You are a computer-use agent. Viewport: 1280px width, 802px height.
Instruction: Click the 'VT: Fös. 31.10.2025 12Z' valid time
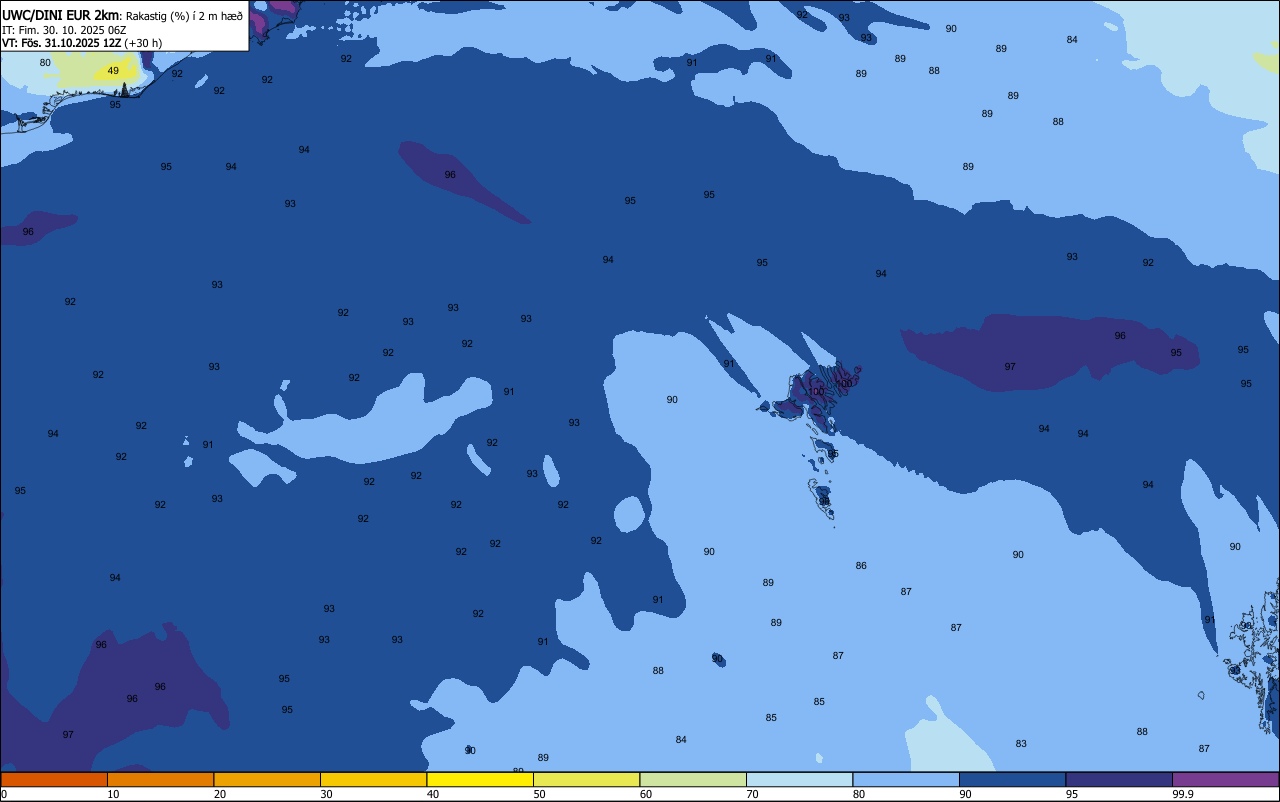tap(61, 42)
